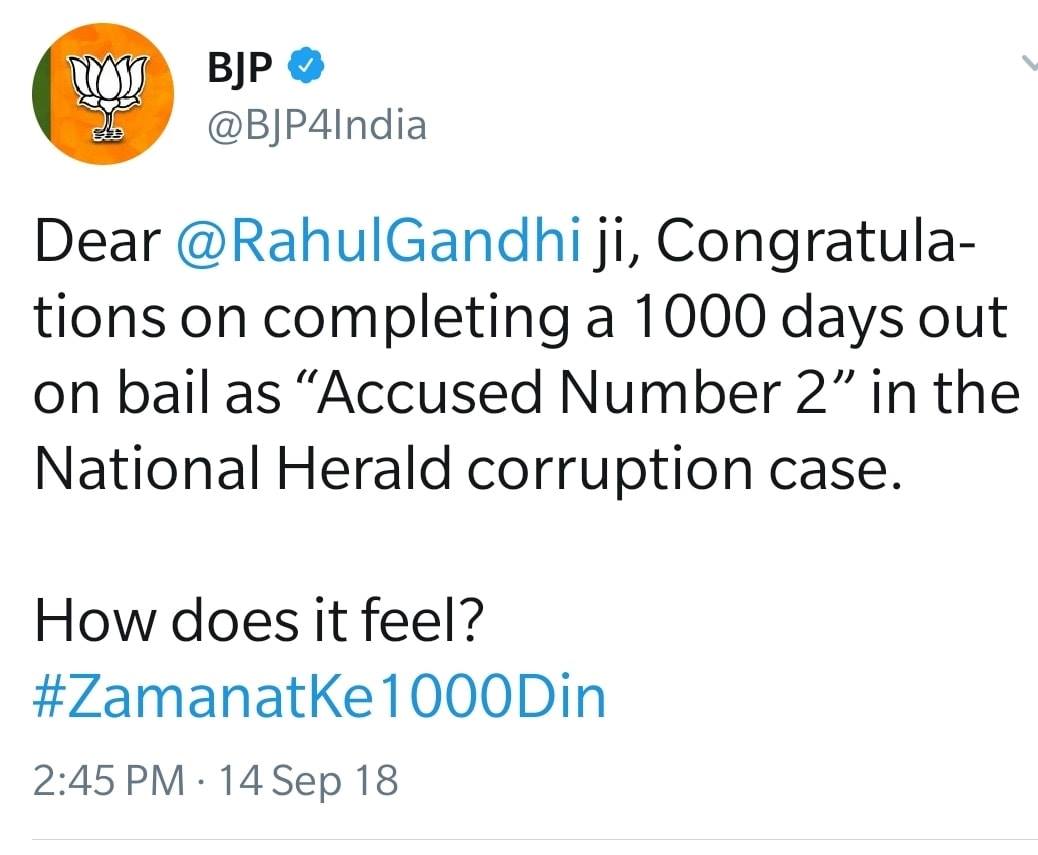1038x855 pixels.
Task: Click the word "Dear" in the tweet
Action: (x=97, y=240)
